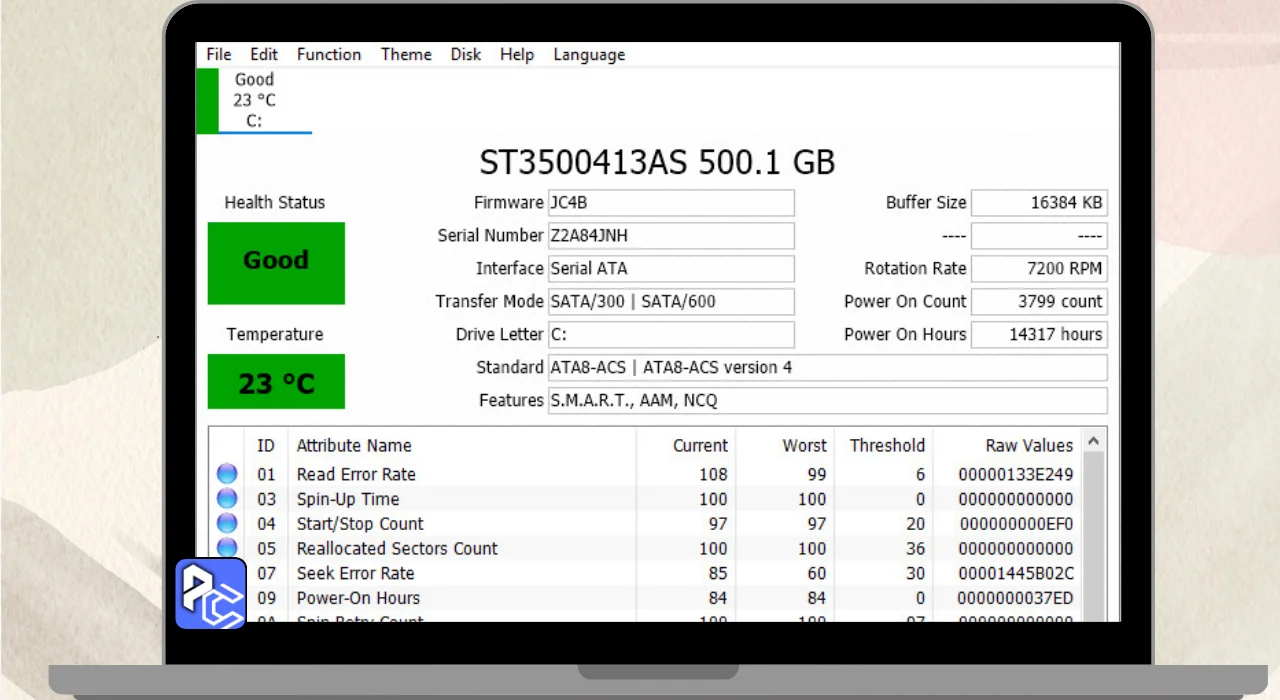Viewport: 1280px width, 700px height.
Task: Open the Language menu
Action: 588,55
